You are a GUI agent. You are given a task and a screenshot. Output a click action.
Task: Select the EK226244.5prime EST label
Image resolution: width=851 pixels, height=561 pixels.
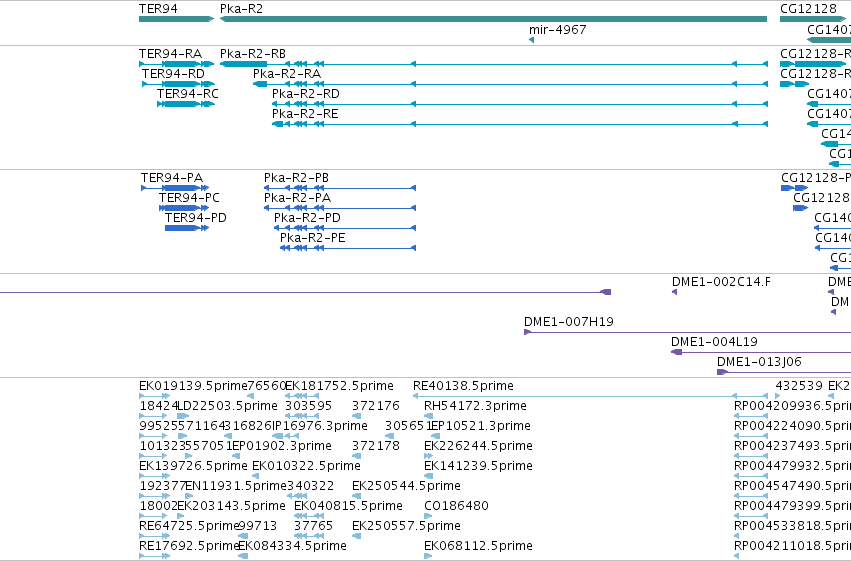[x=478, y=447]
